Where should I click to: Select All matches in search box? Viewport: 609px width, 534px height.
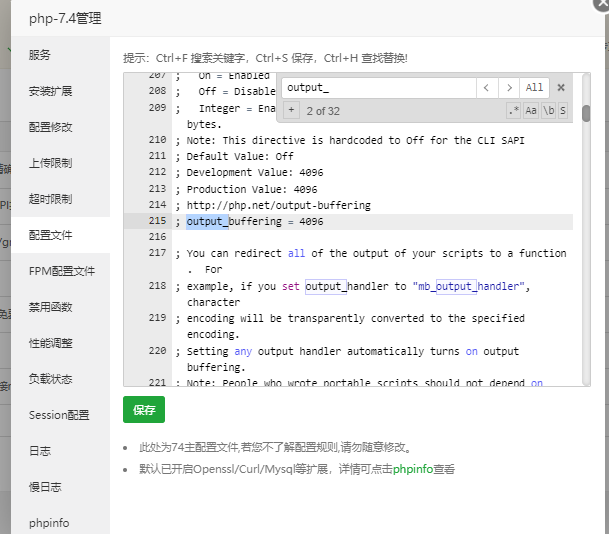click(x=535, y=88)
